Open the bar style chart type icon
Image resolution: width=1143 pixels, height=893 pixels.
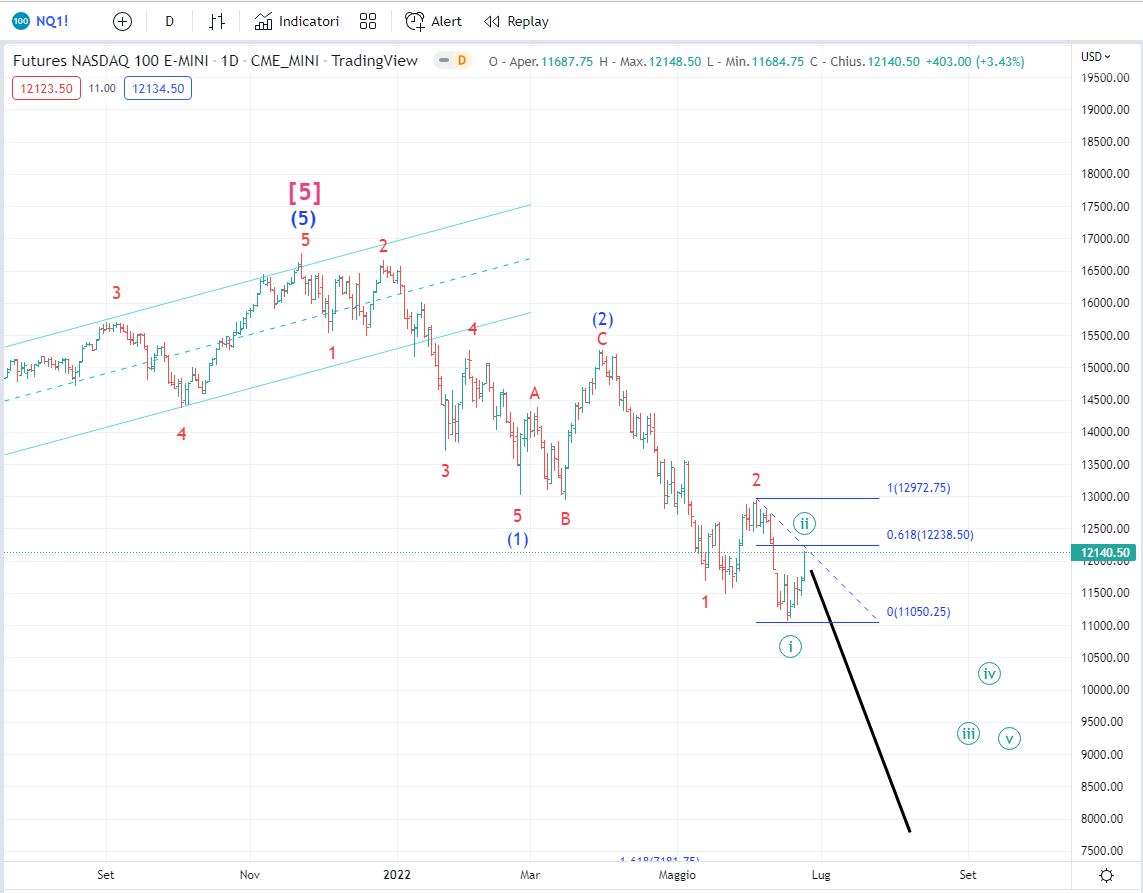pos(216,21)
